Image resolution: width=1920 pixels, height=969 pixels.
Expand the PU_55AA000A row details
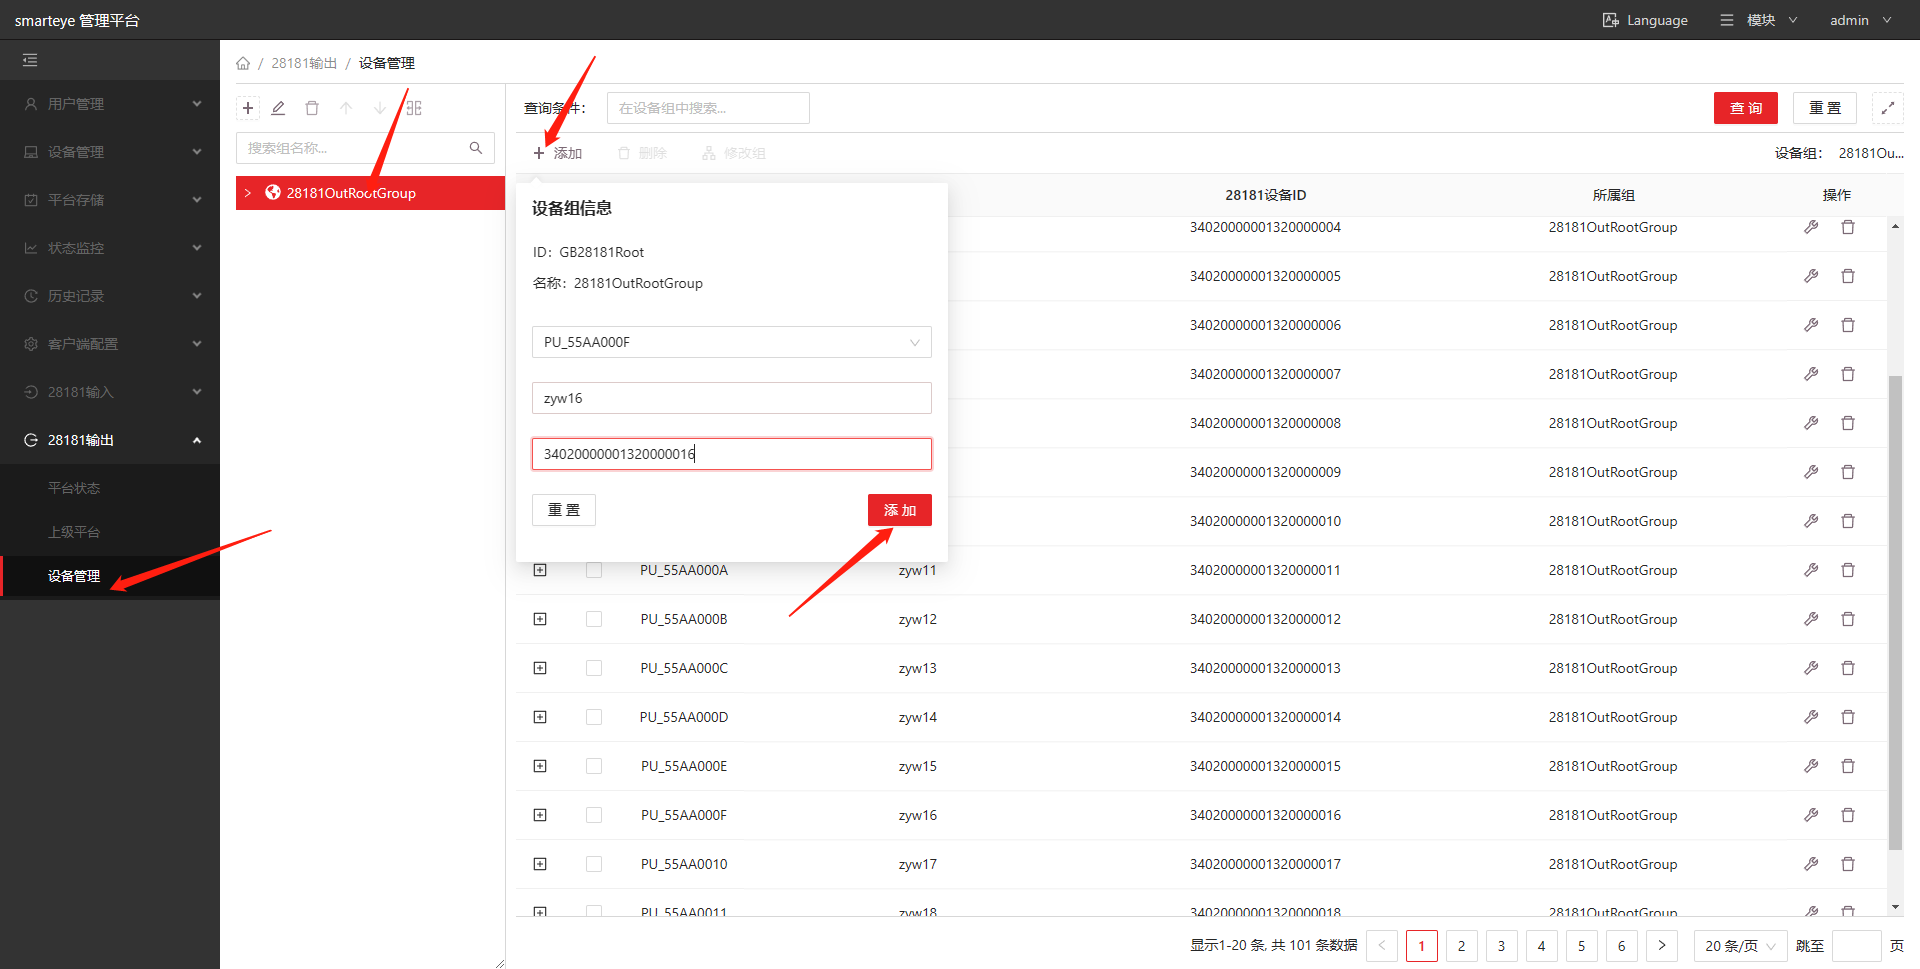(540, 570)
